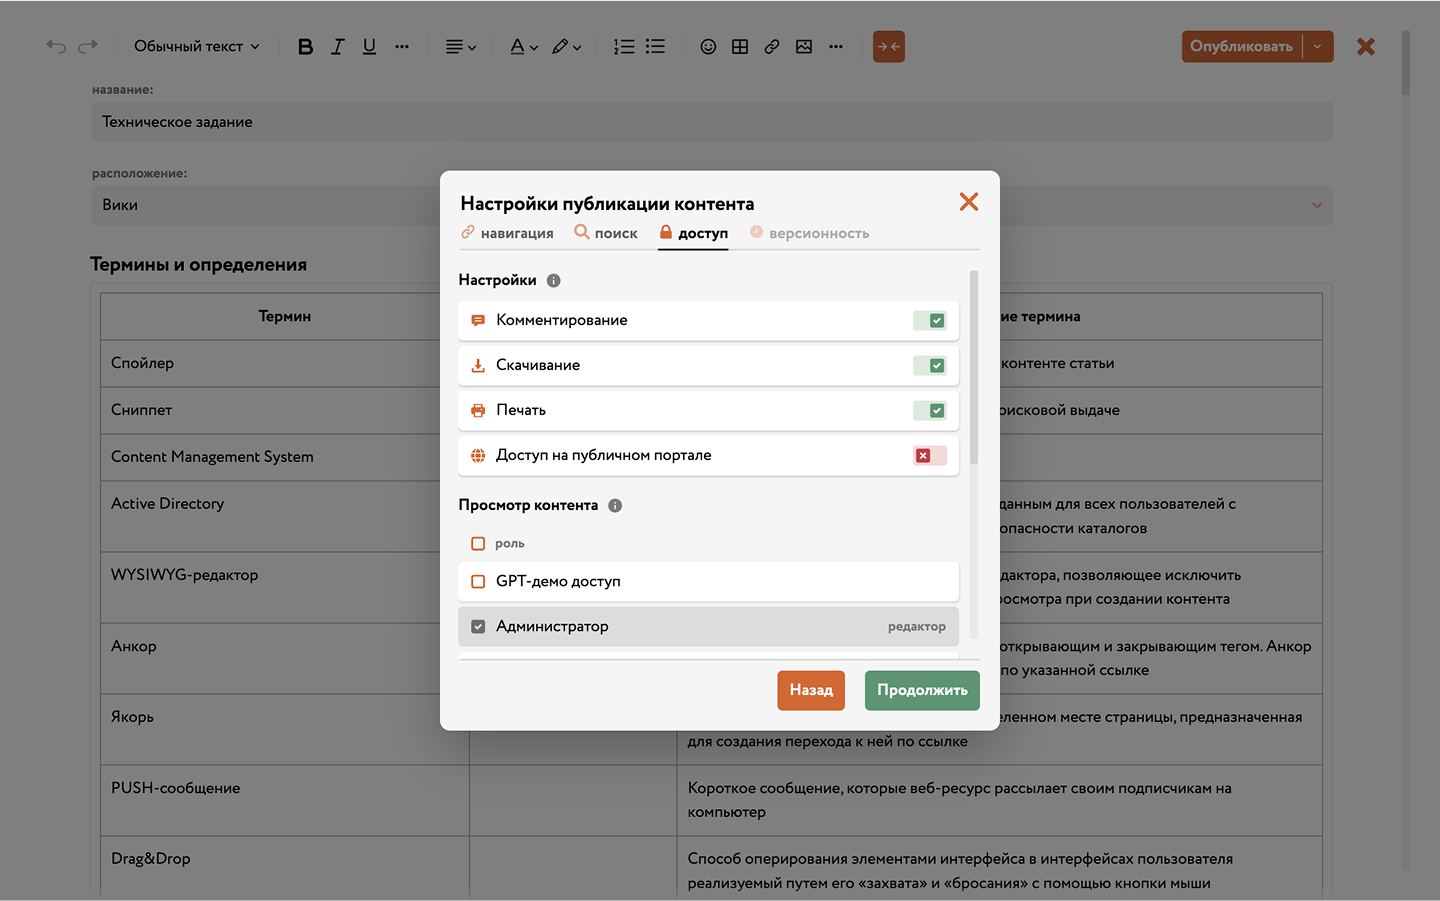Click the underline icon

[369, 47]
